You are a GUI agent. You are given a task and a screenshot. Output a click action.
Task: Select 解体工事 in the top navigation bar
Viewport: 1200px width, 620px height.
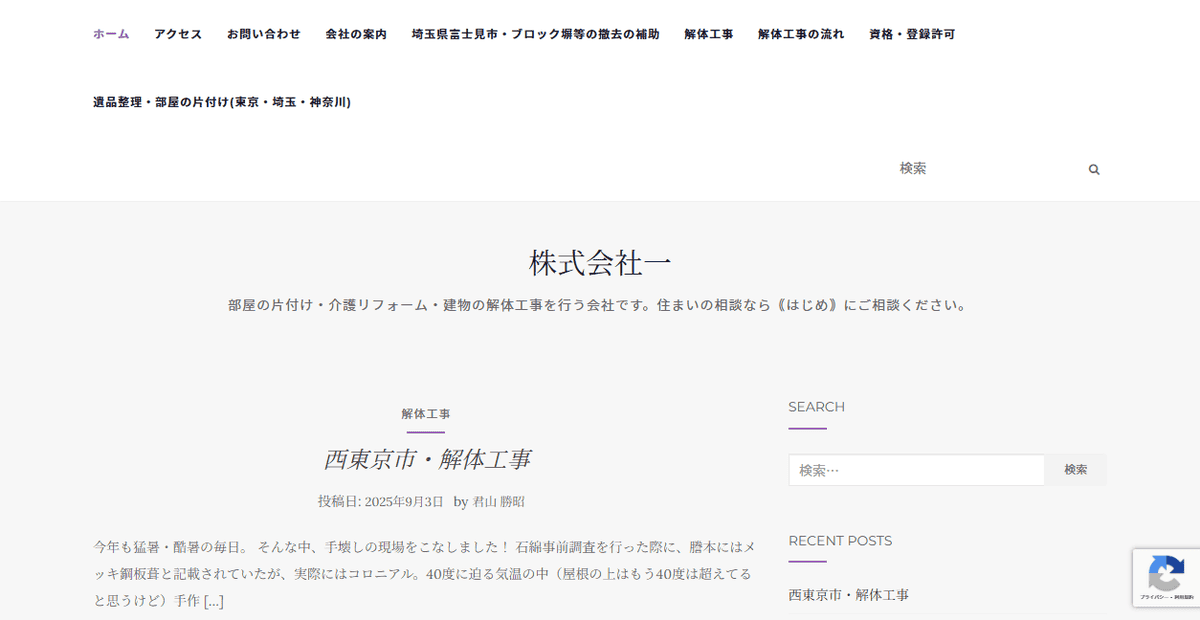tap(708, 34)
